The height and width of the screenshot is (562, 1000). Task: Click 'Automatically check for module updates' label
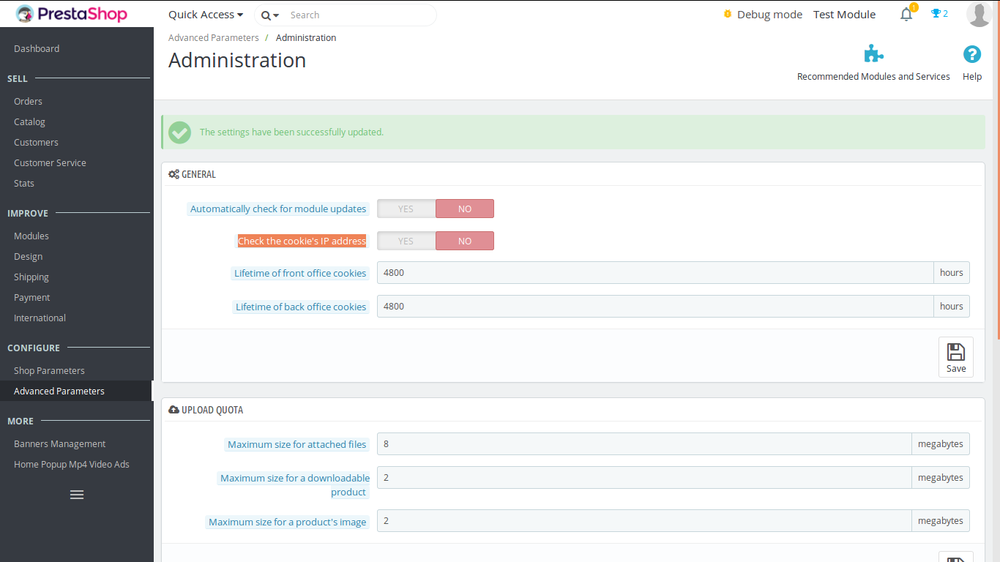click(x=278, y=209)
